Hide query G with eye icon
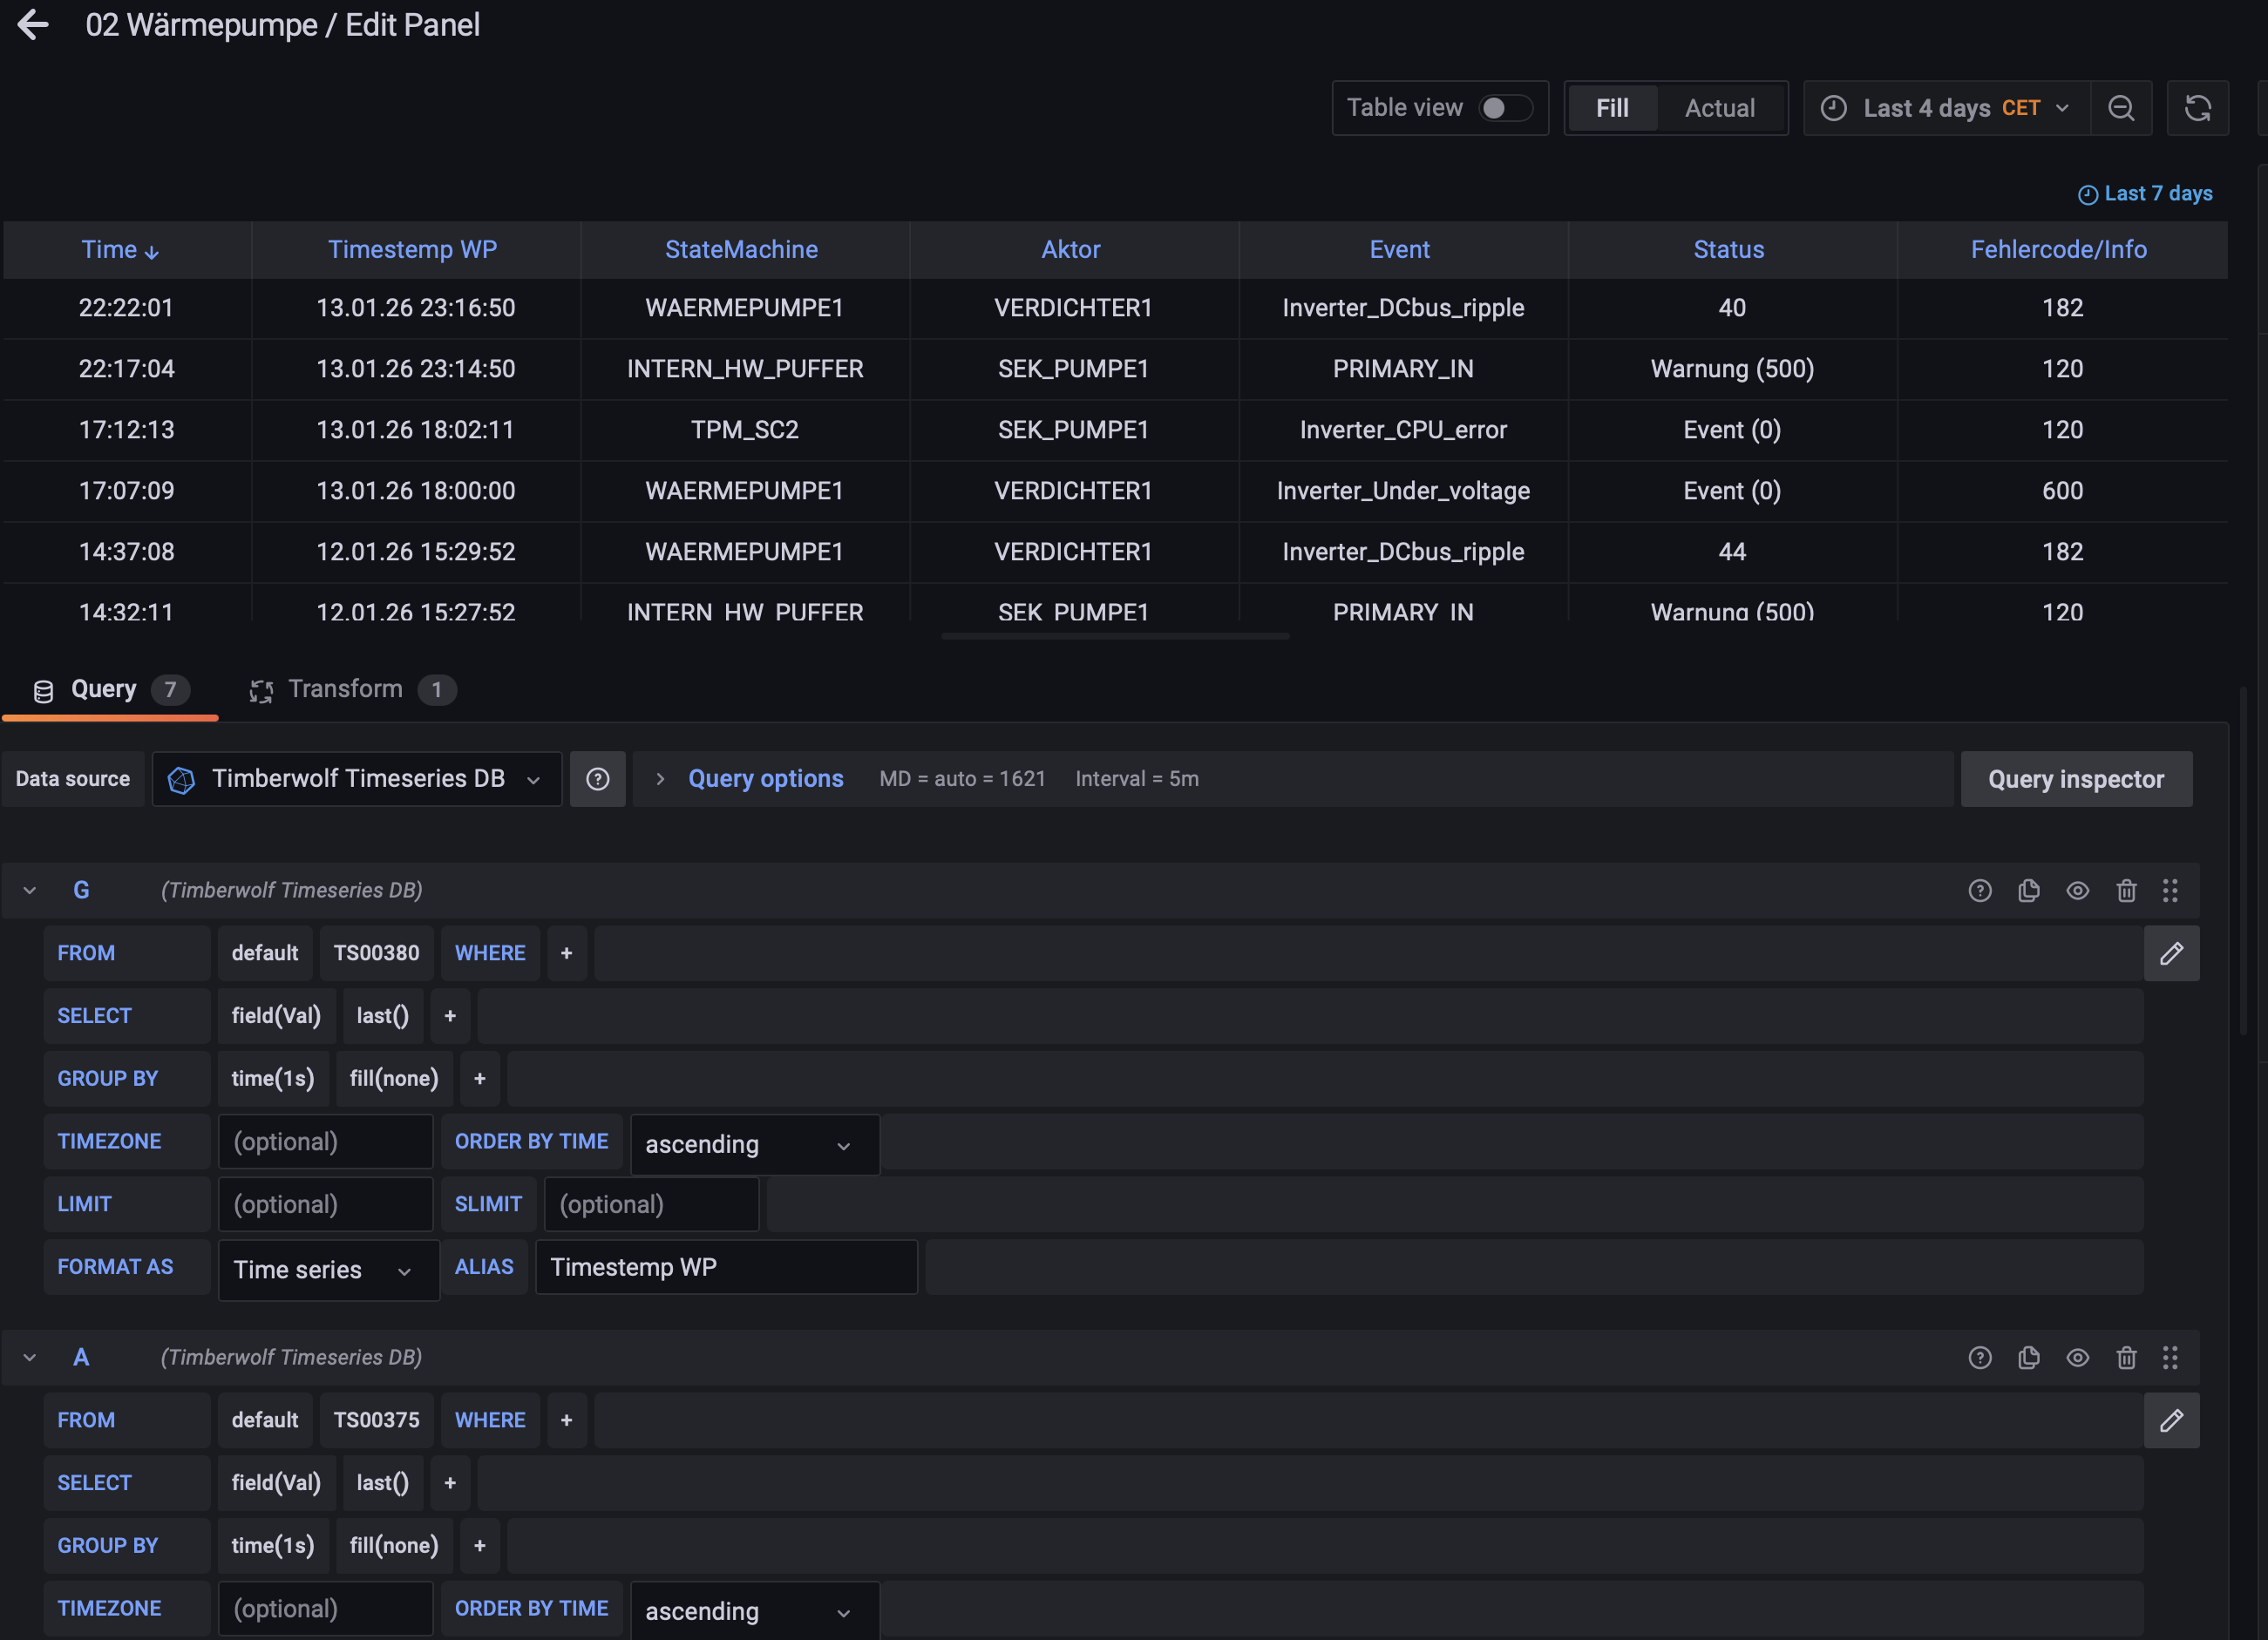 (2077, 890)
